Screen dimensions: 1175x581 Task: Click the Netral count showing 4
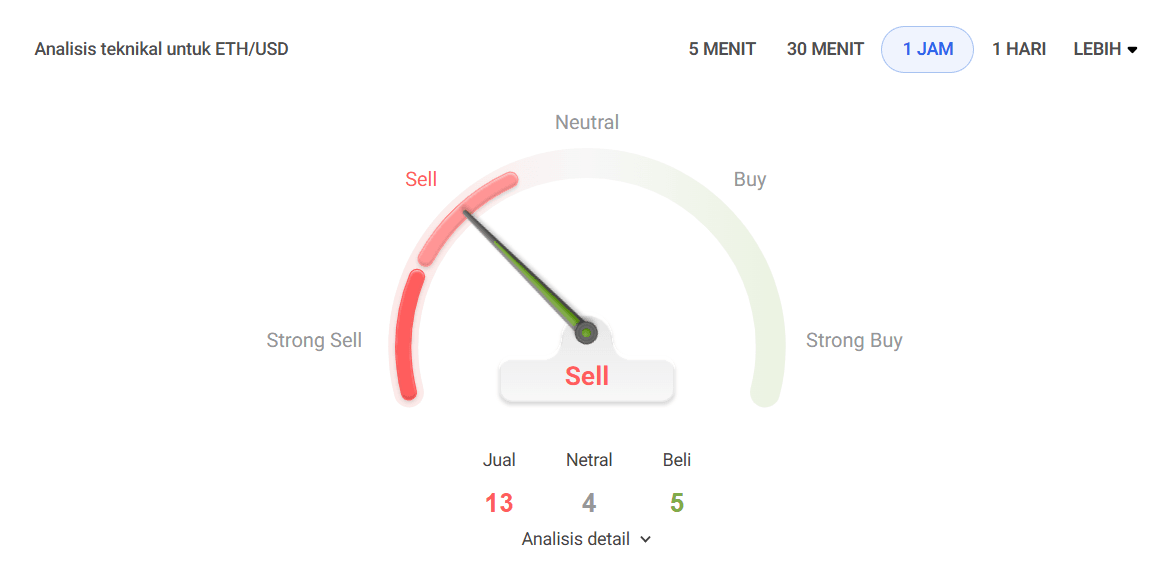click(x=588, y=503)
